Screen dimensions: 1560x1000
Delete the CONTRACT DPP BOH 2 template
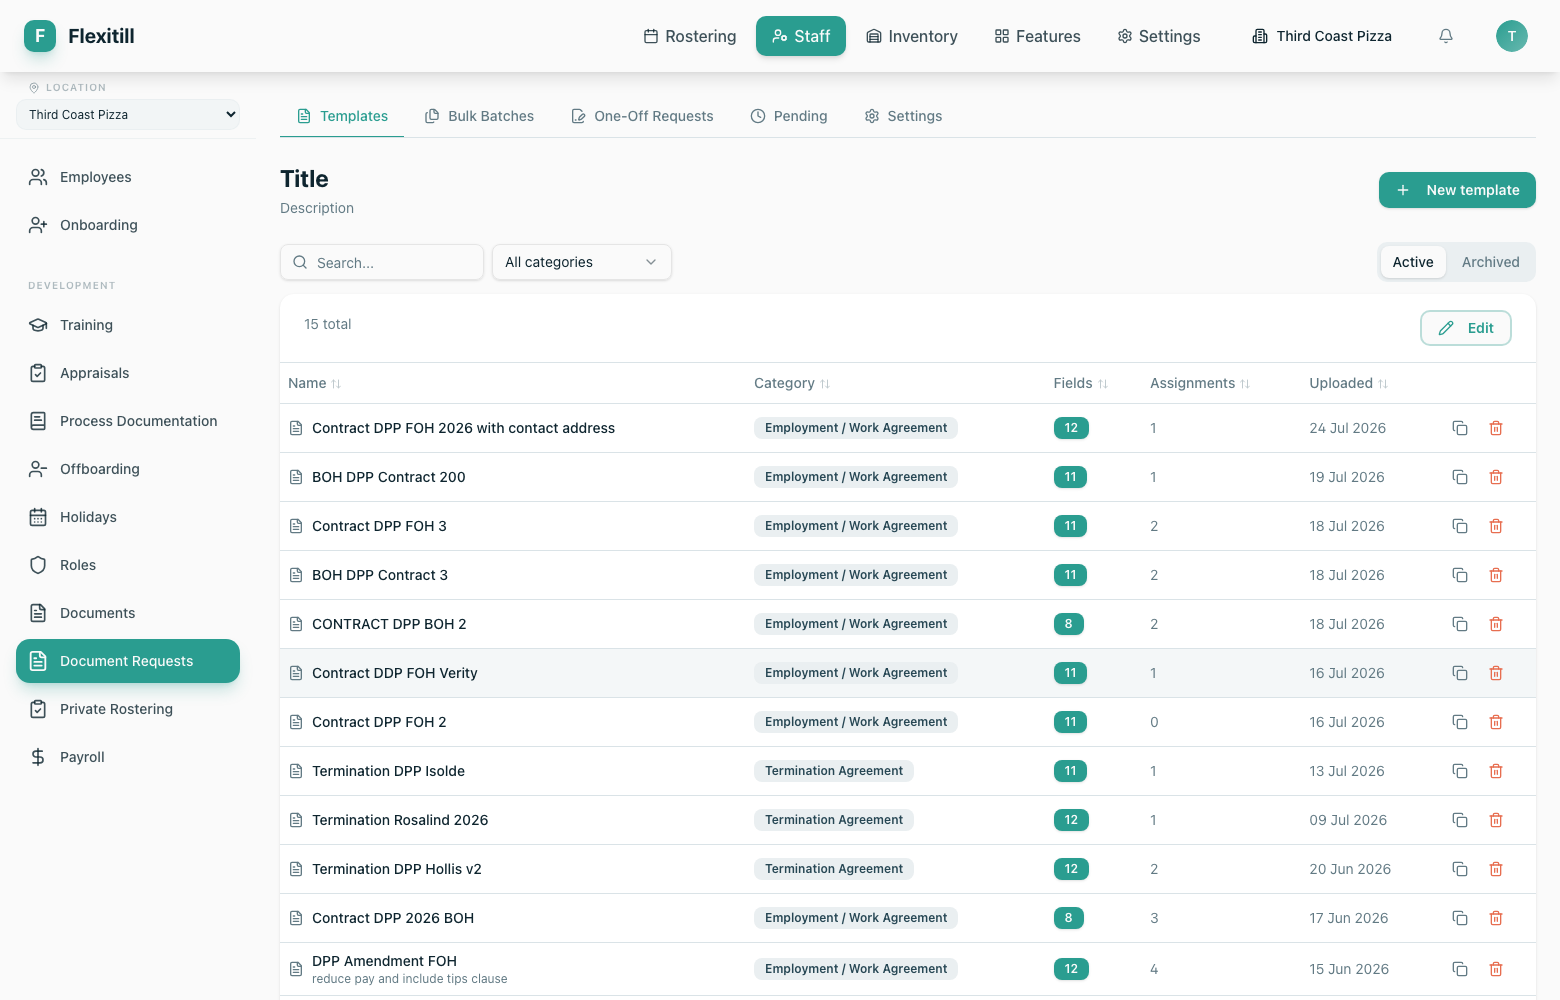tap(1496, 624)
